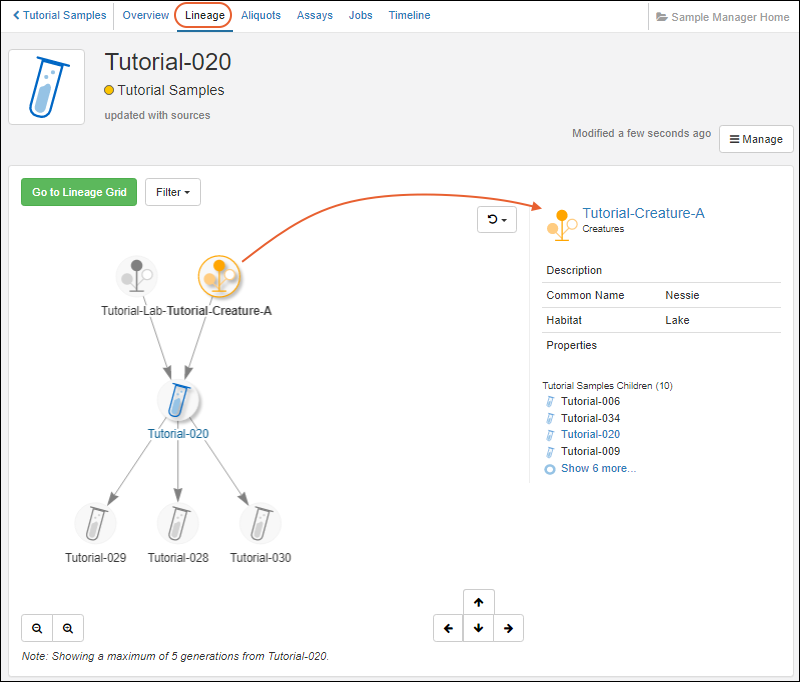Zoom in using the right magnifier button
The image size is (800, 682).
(x=68, y=628)
